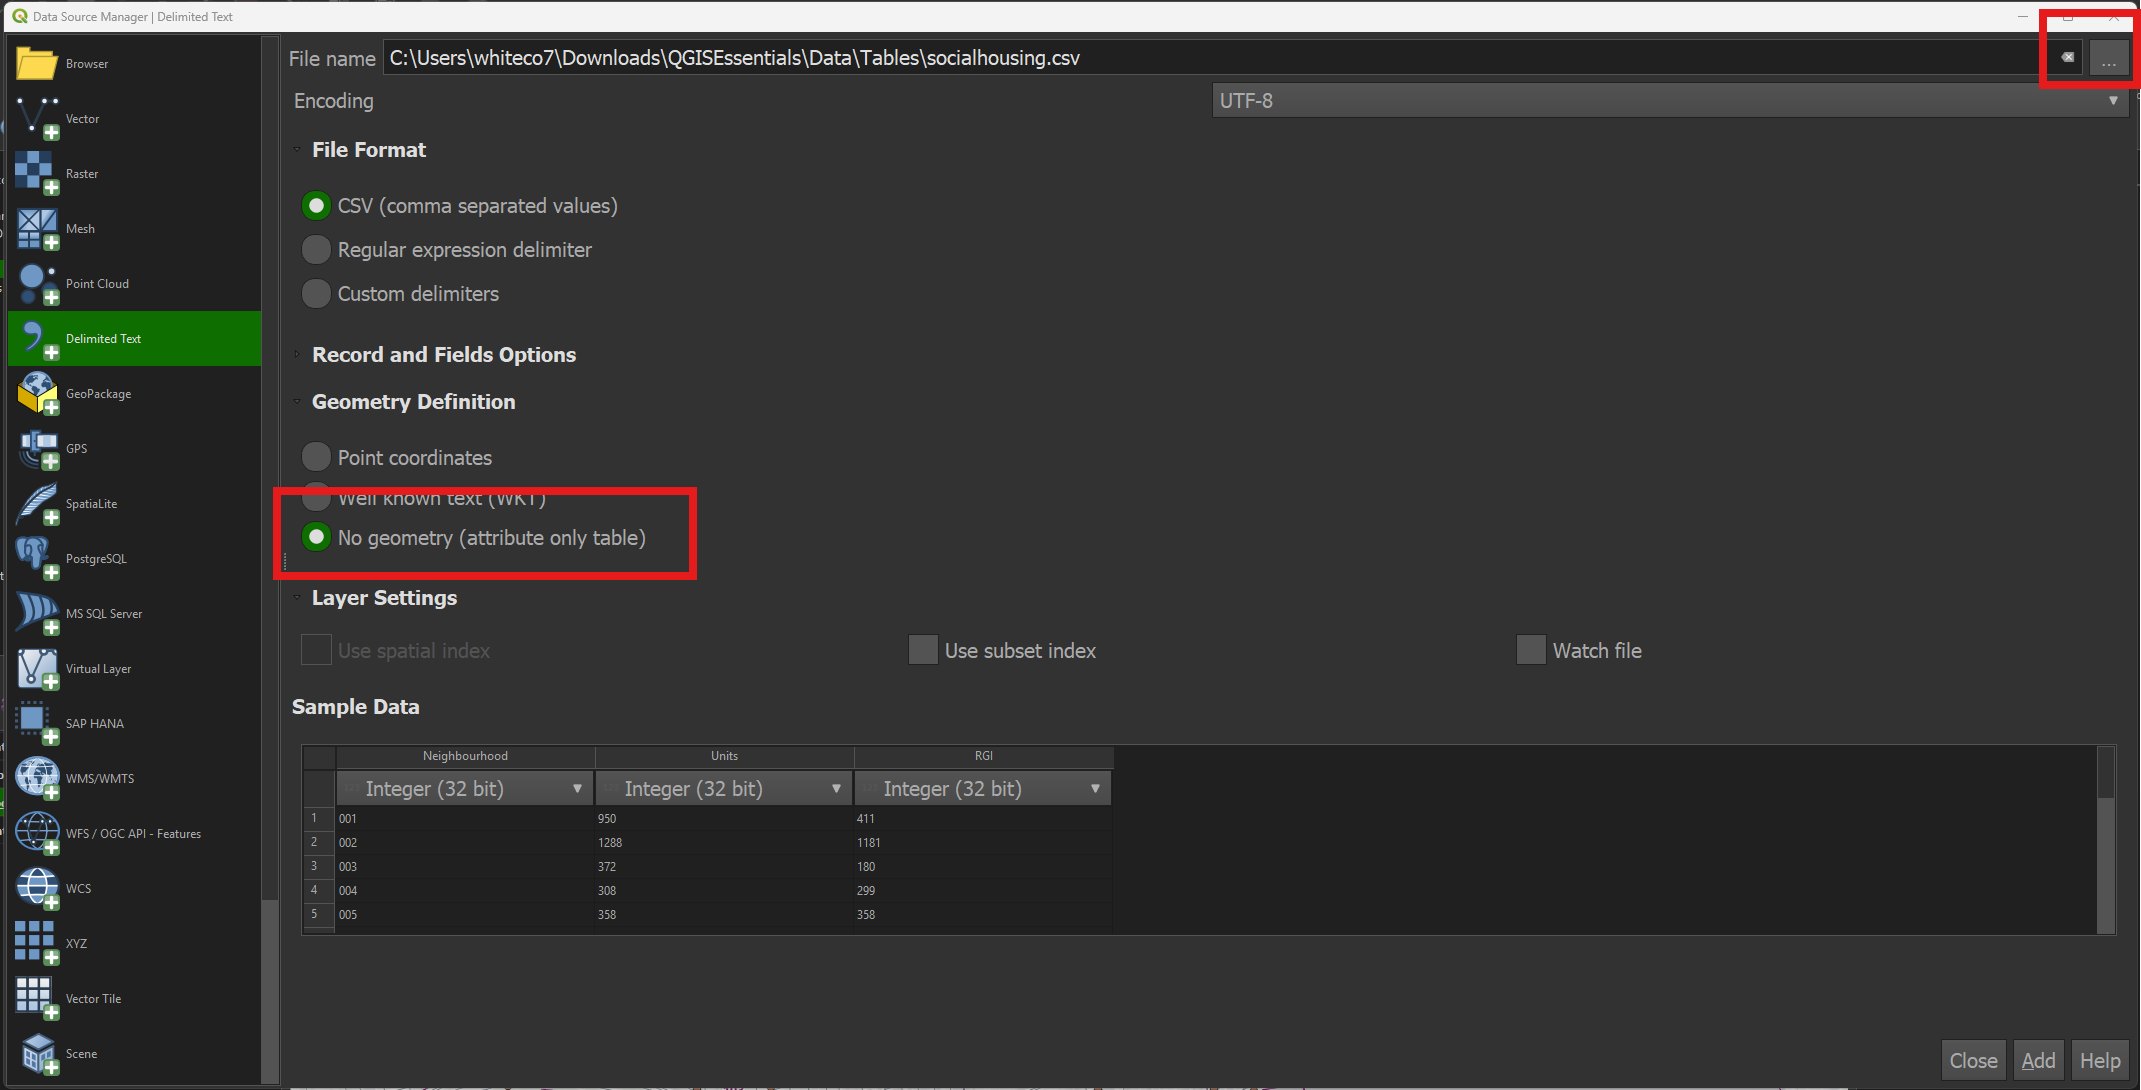Open the GPS source icon

37,448
